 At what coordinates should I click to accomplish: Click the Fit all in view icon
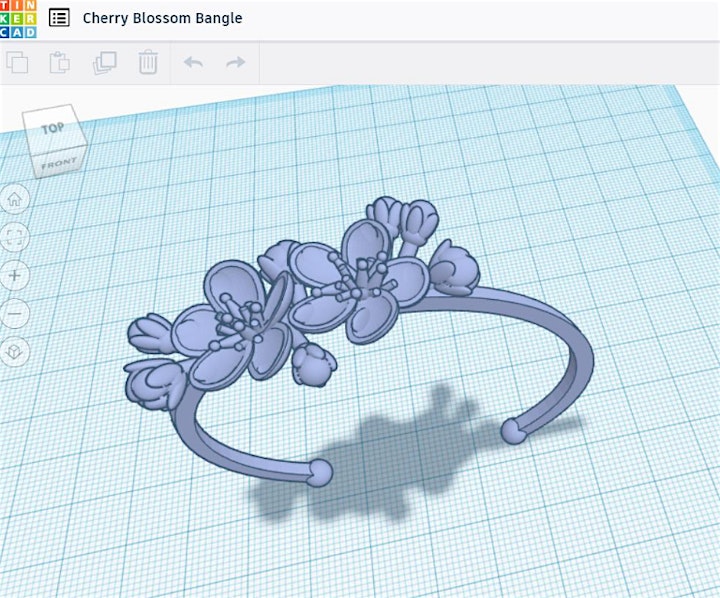15,237
